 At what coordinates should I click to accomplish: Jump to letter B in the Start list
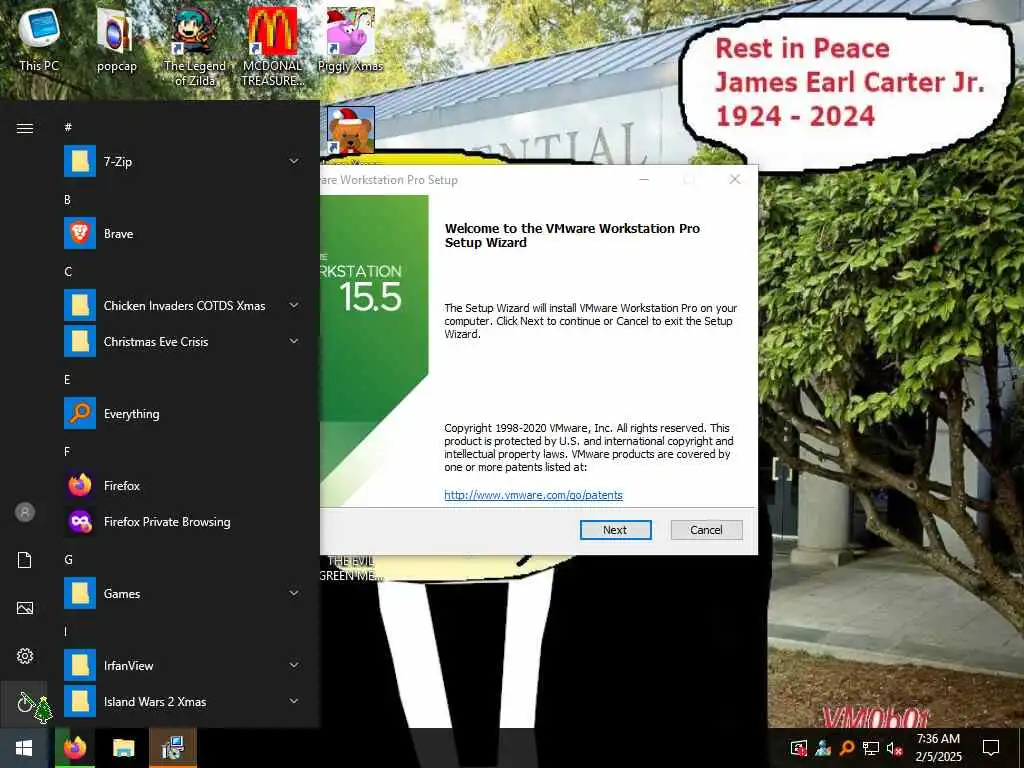pyautogui.click(x=67, y=200)
